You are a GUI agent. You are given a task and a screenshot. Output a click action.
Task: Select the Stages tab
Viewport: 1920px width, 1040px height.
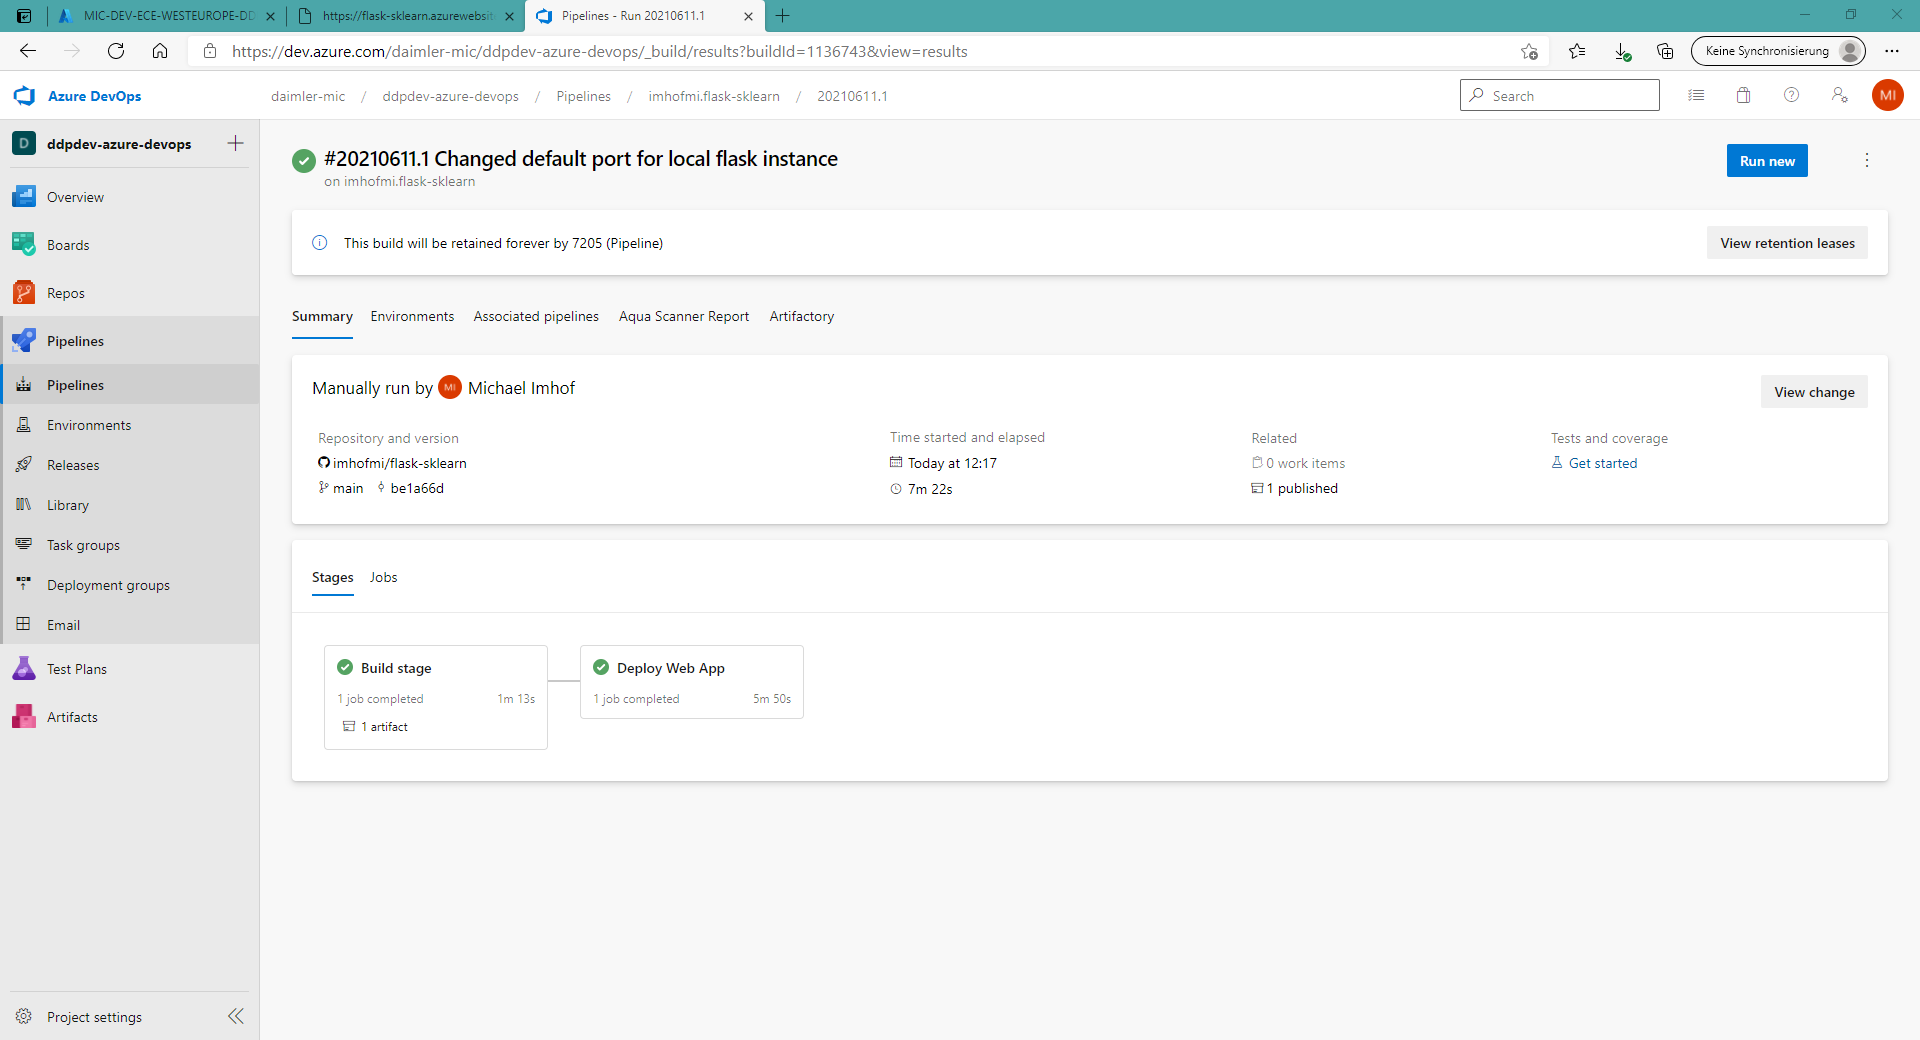coord(332,577)
